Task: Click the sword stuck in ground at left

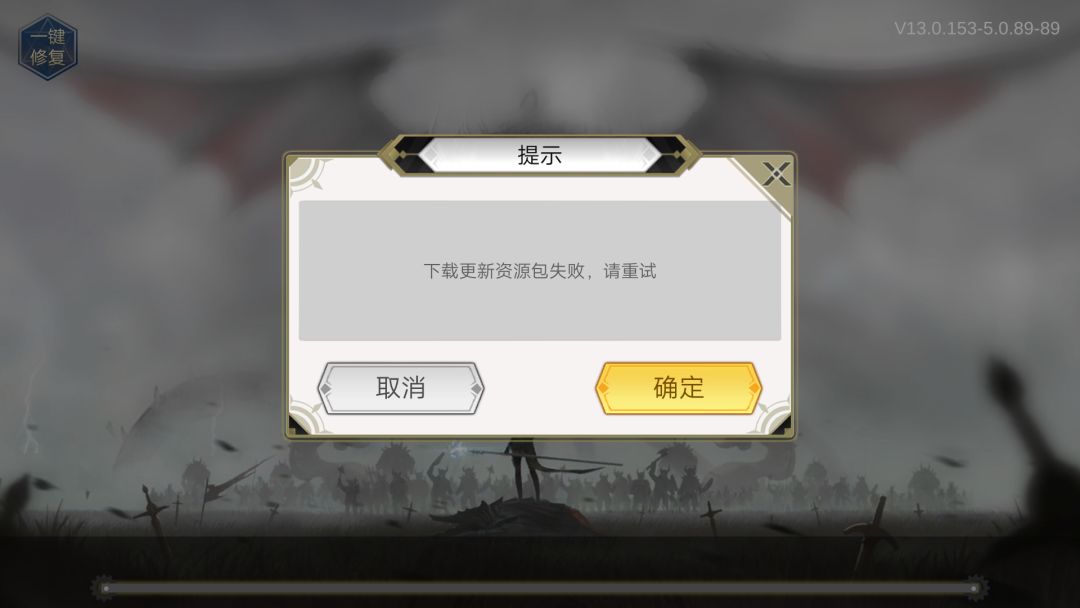Action: click(x=153, y=513)
